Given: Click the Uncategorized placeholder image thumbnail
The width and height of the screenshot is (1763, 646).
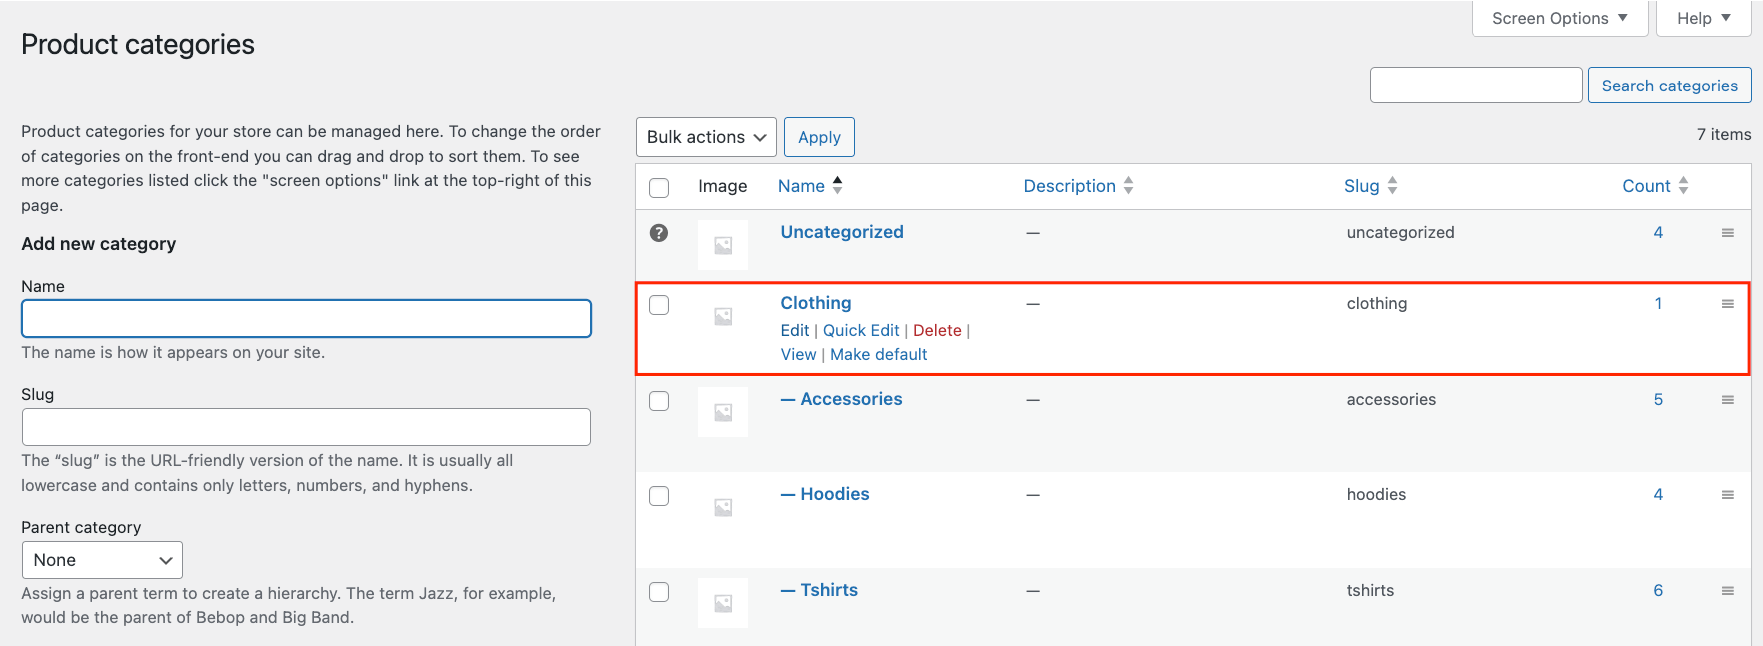Looking at the screenshot, I should (x=723, y=245).
